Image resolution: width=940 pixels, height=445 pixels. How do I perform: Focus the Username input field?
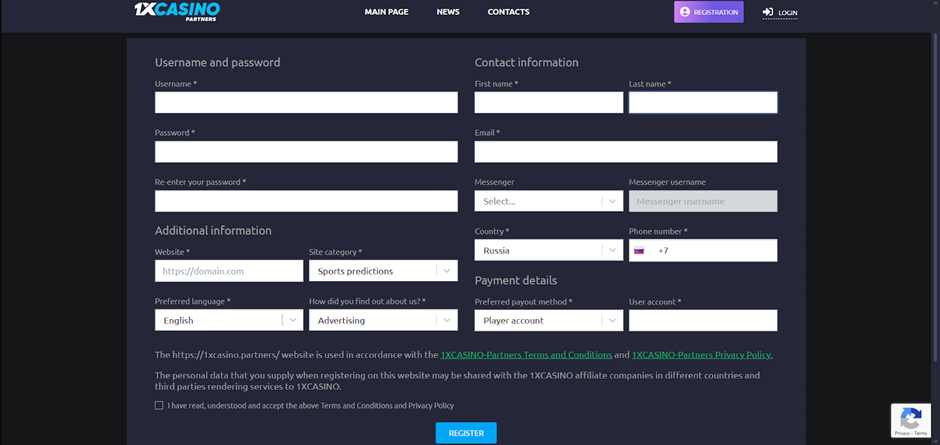(306, 102)
